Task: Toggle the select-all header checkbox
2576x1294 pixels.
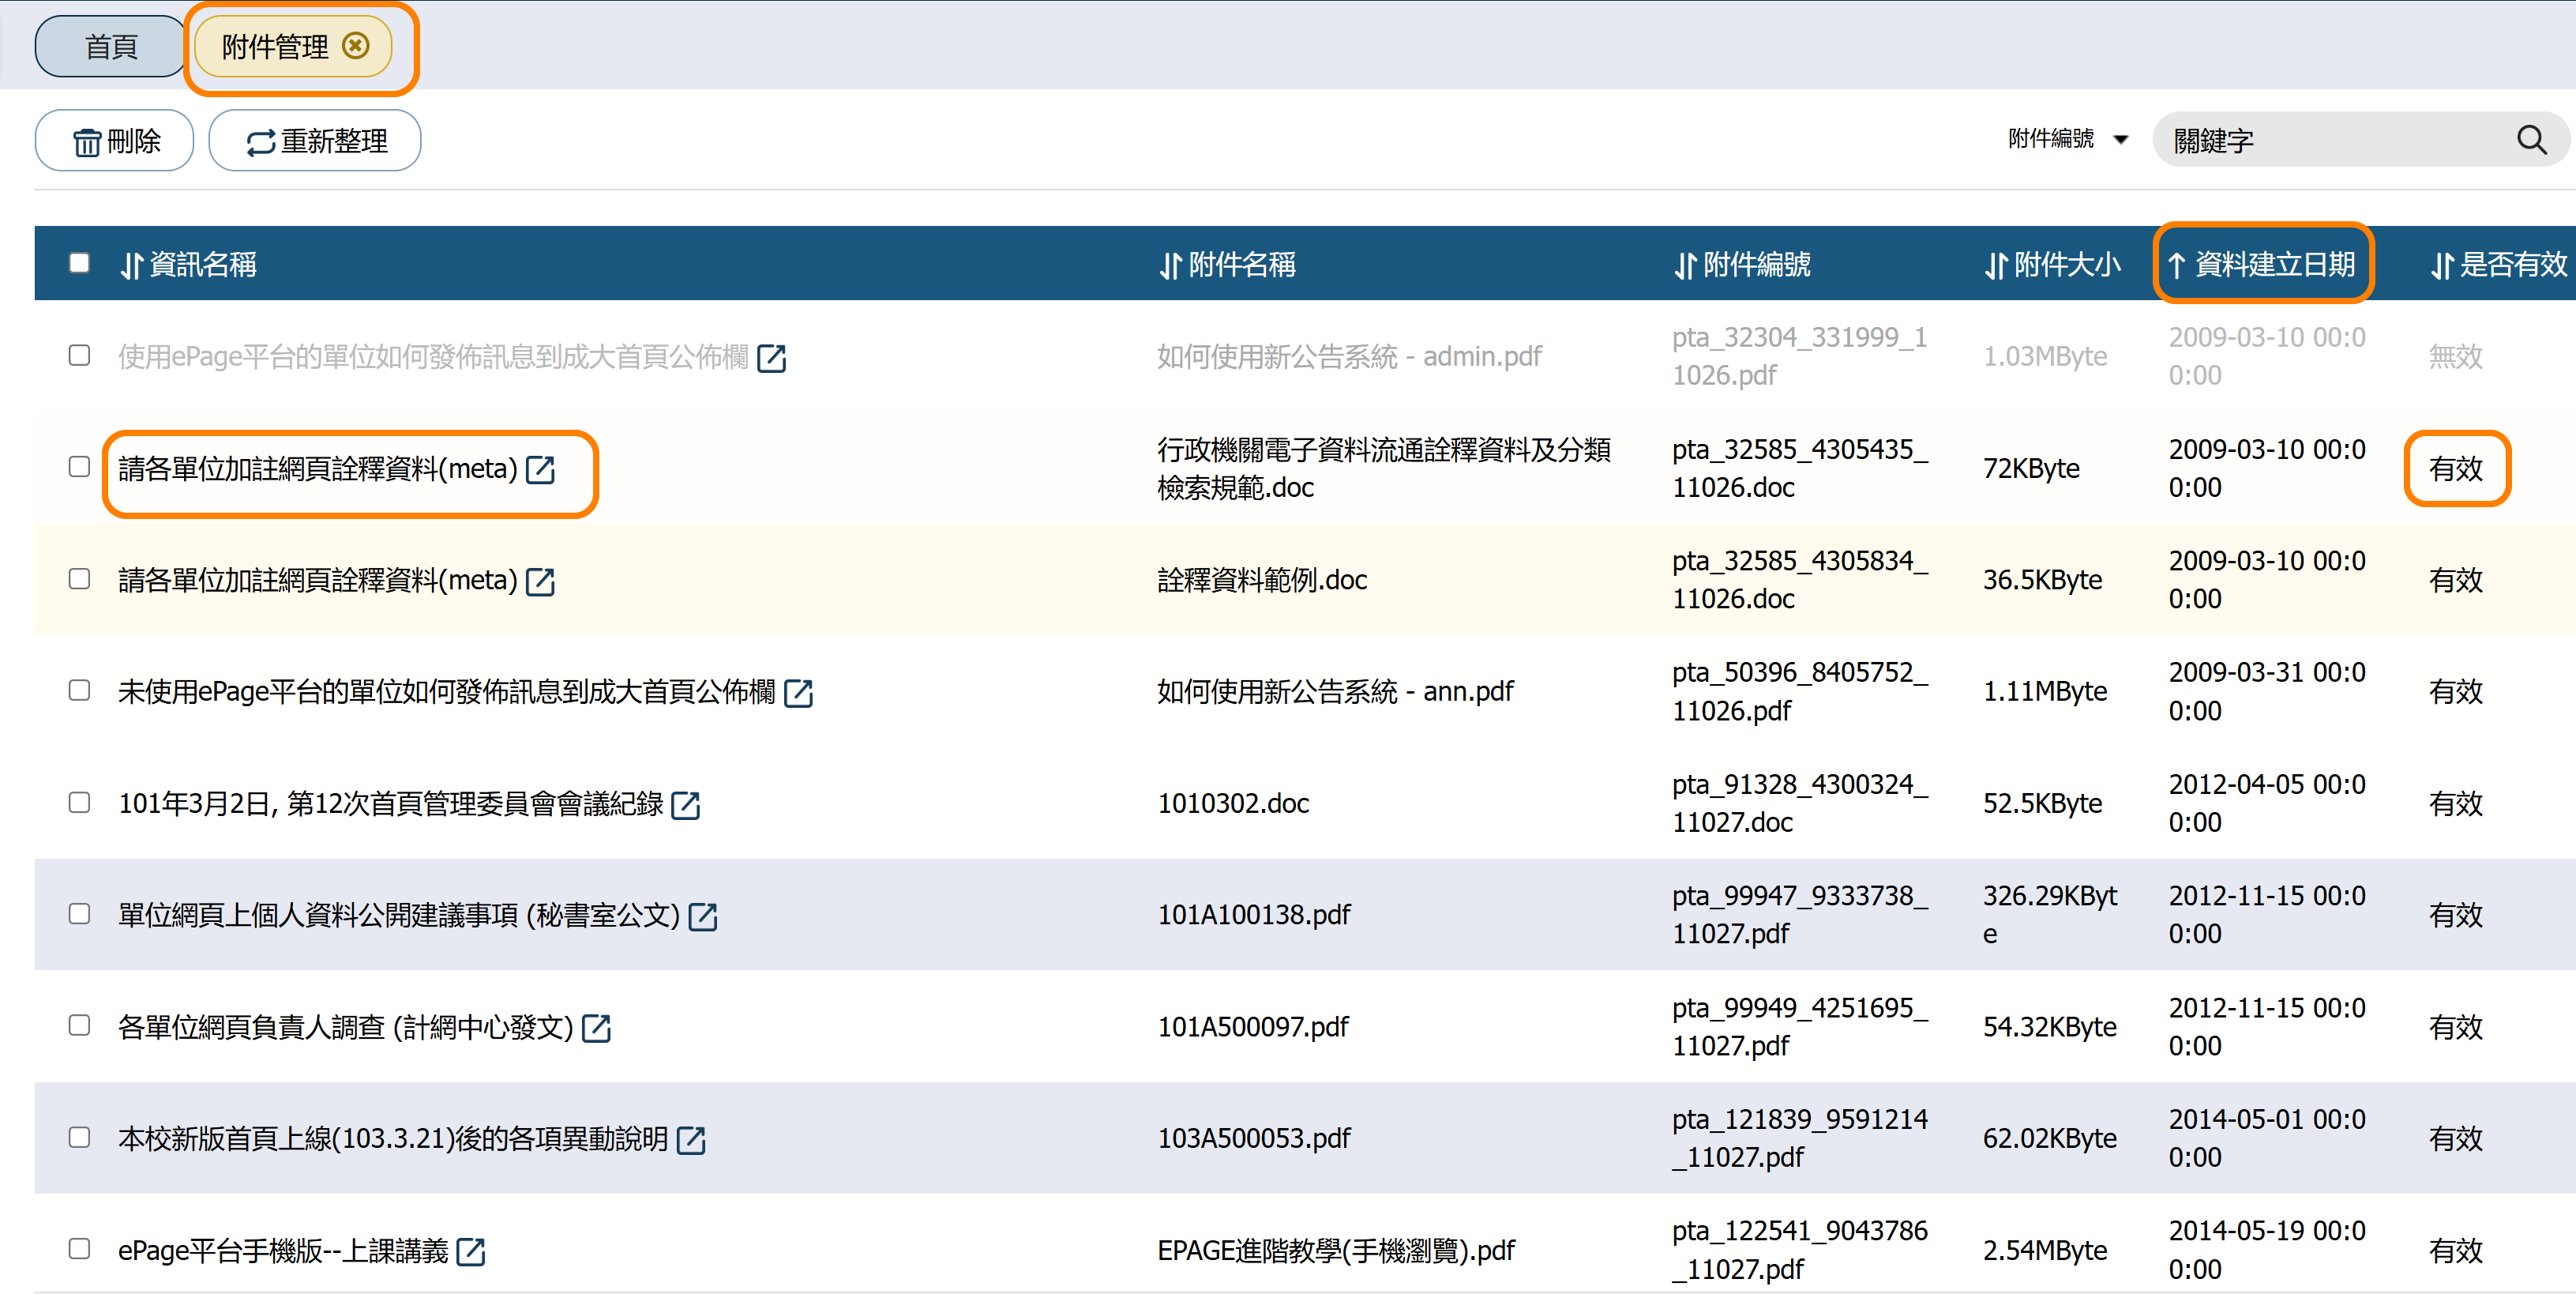Action: point(79,263)
